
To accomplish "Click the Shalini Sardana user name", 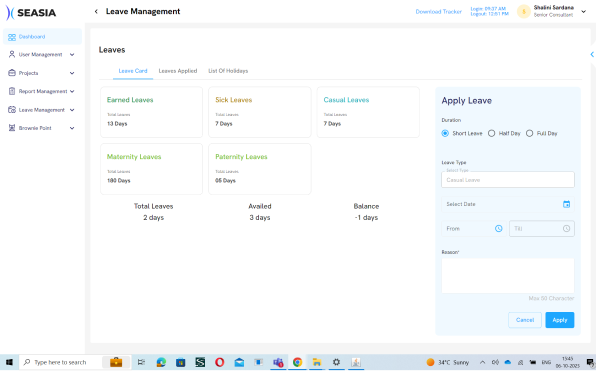I will [x=553, y=8].
